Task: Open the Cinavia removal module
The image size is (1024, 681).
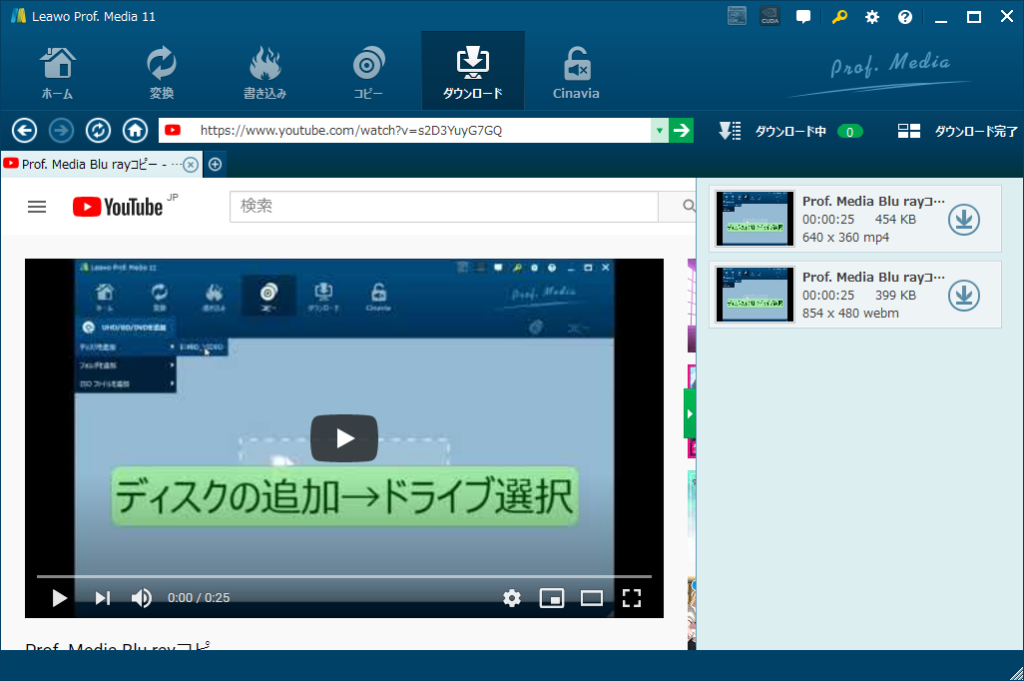Action: [576, 72]
